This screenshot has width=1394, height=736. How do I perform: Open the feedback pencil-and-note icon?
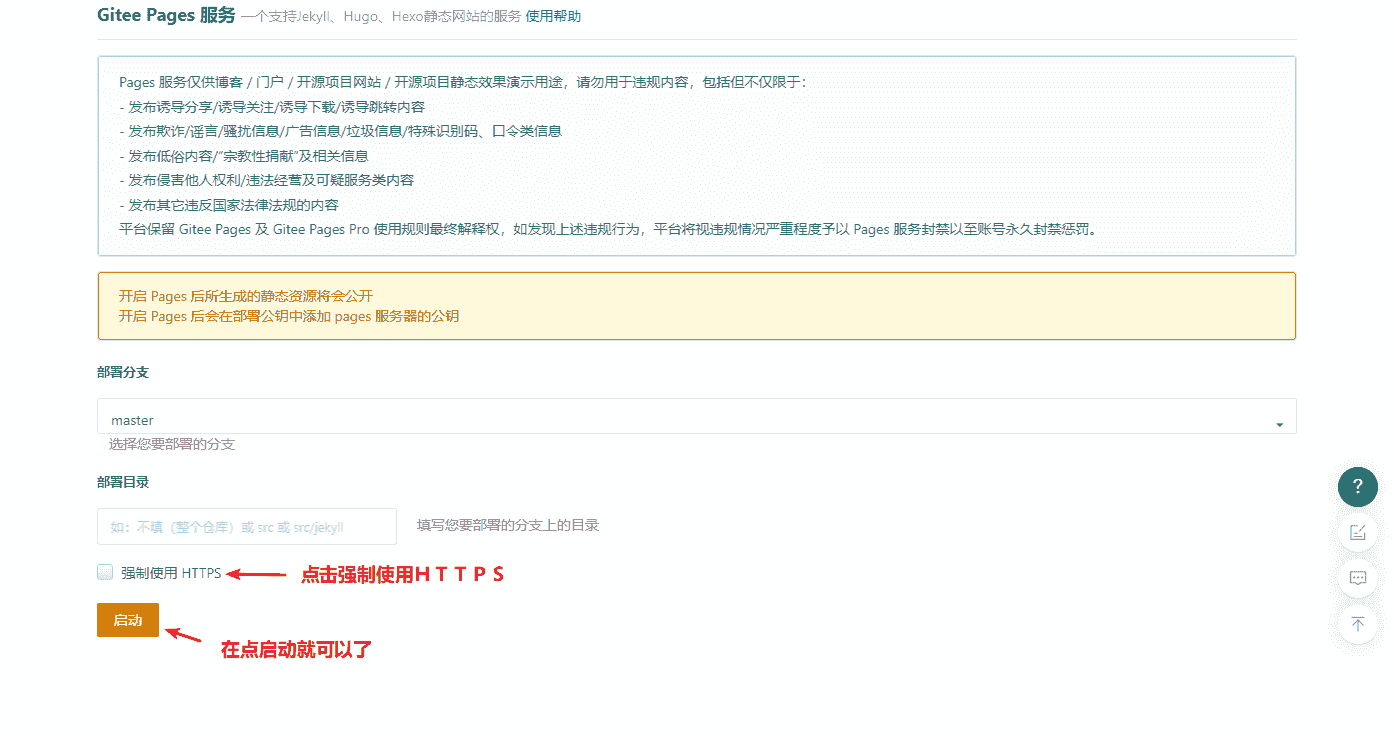tap(1357, 532)
